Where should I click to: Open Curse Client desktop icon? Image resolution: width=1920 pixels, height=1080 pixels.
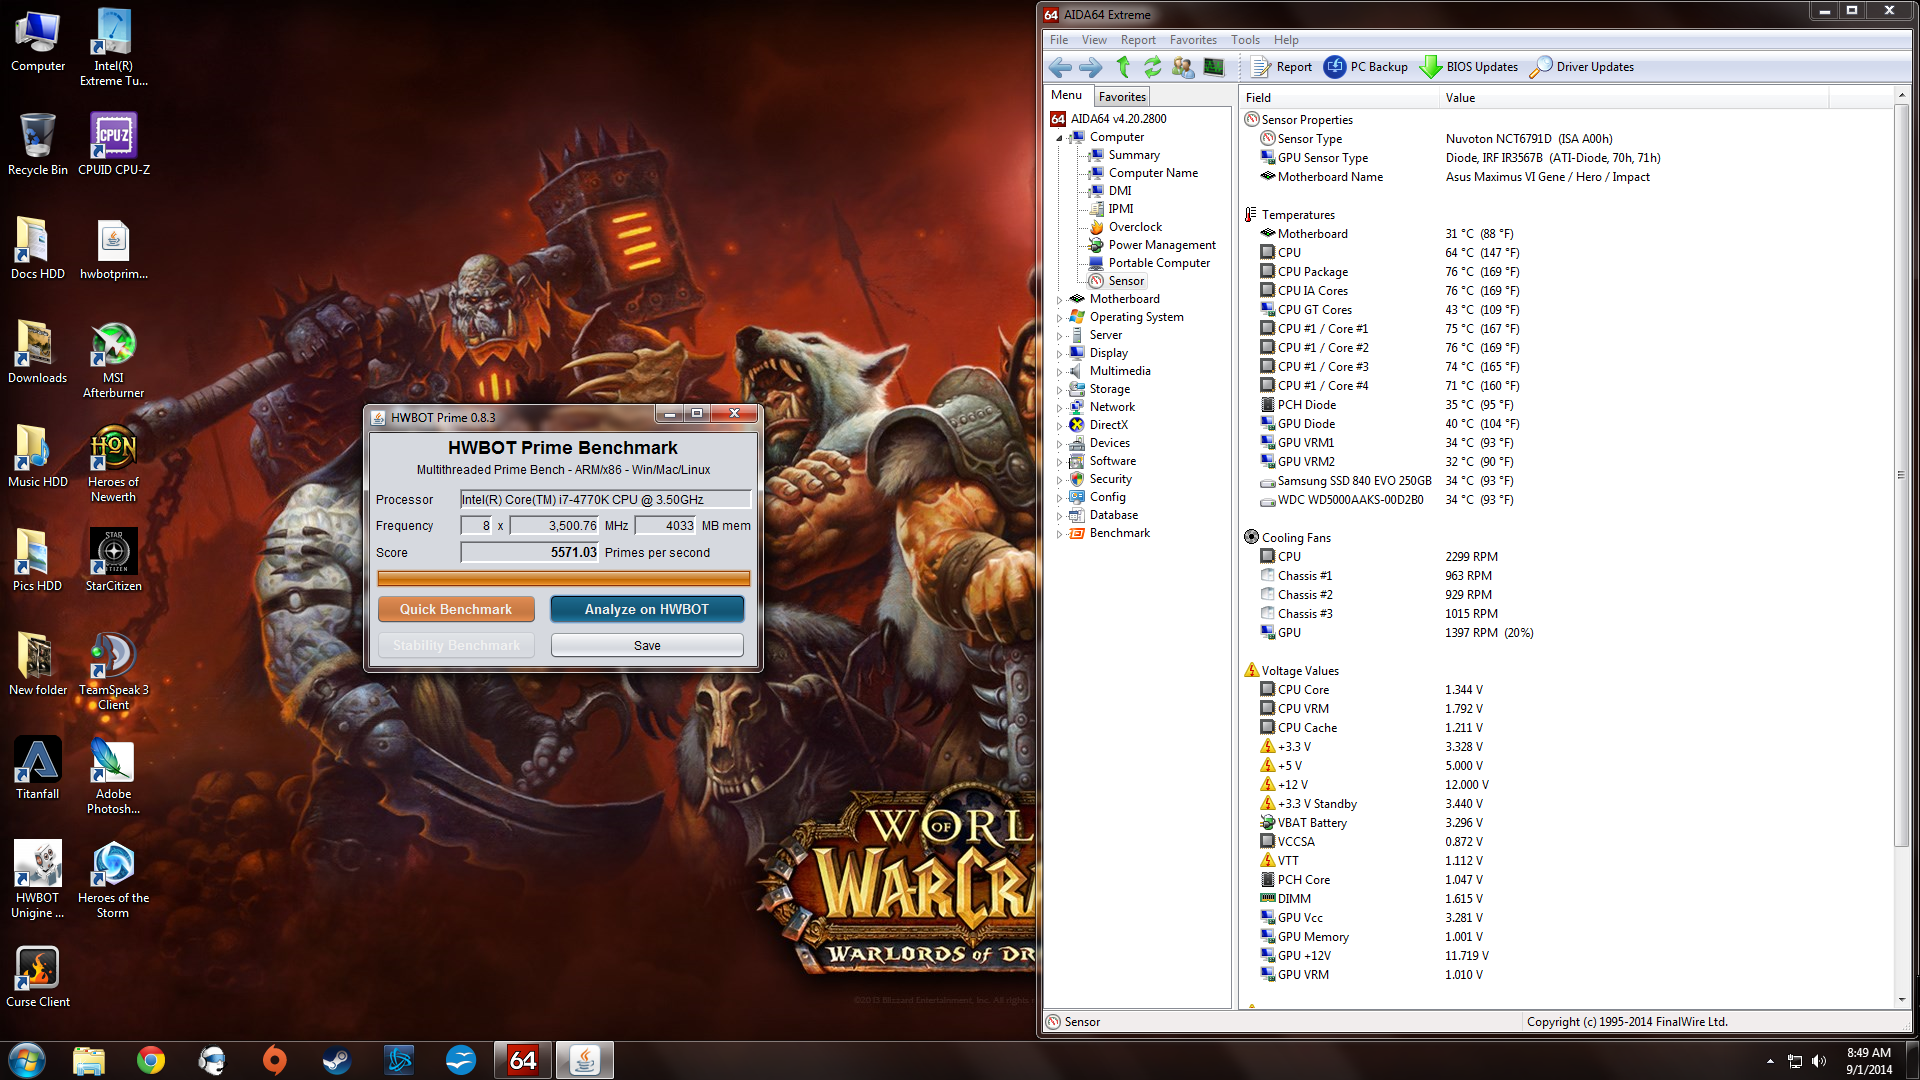click(38, 976)
